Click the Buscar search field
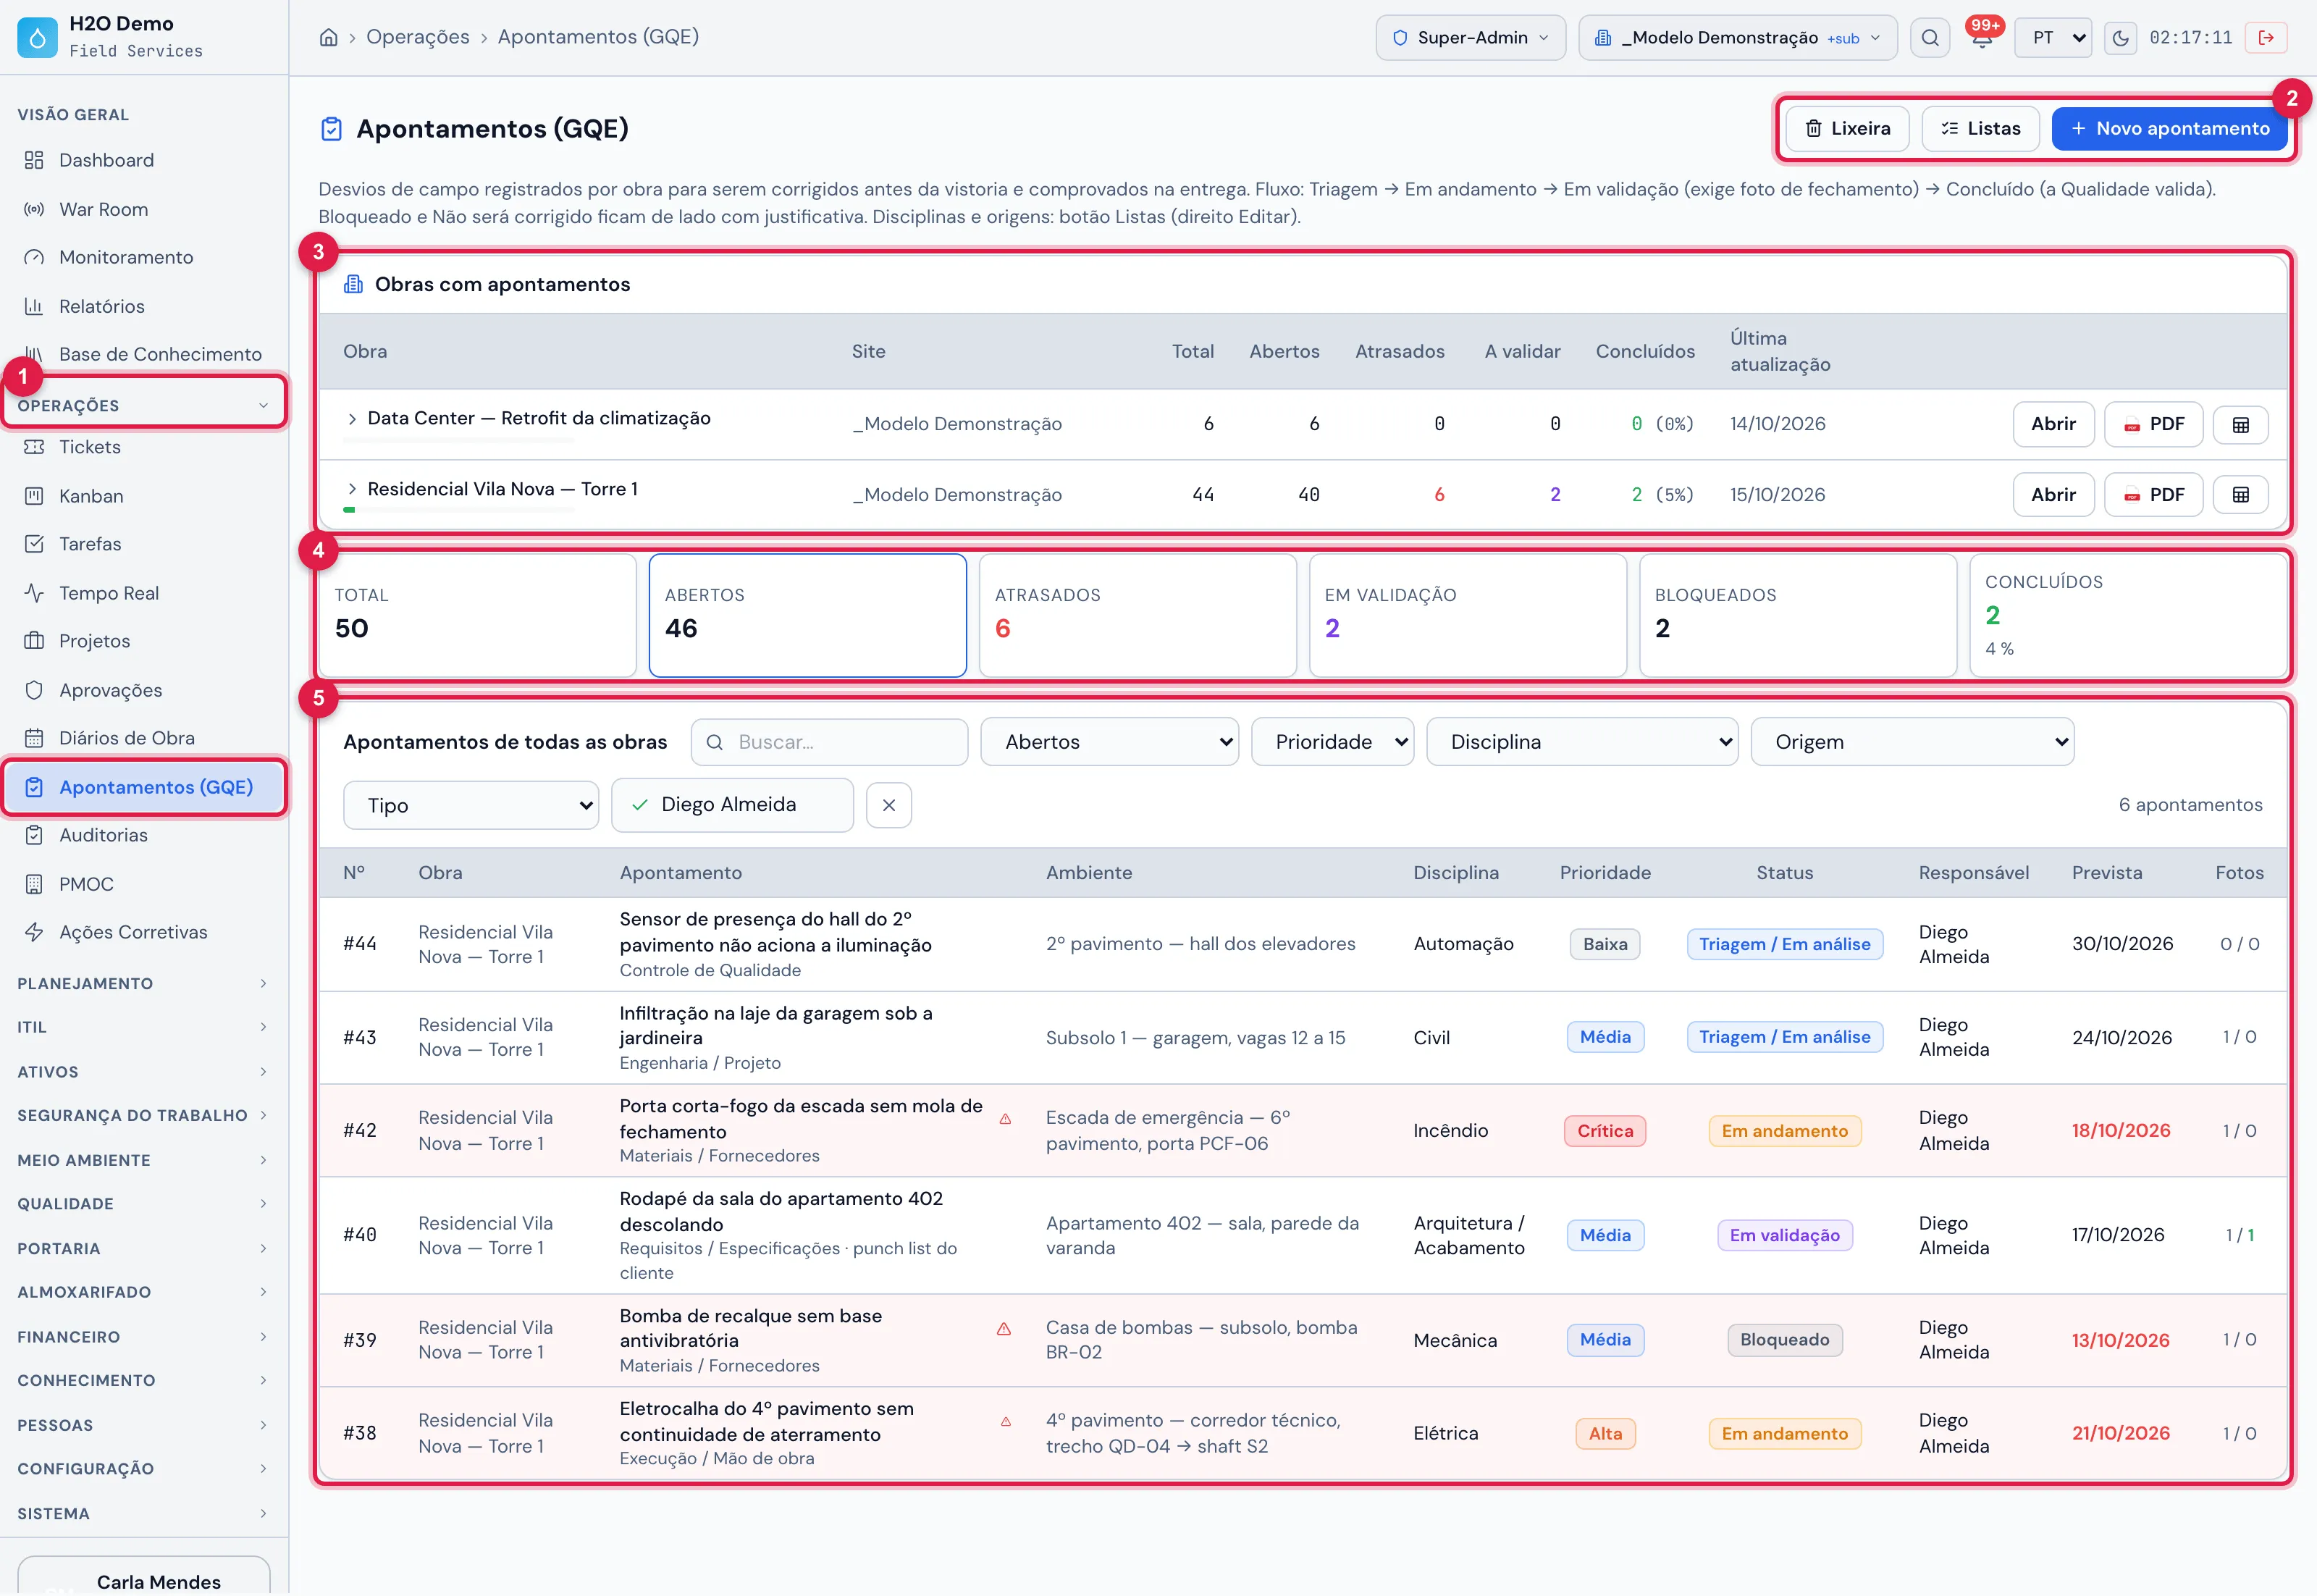Image resolution: width=2317 pixels, height=1596 pixels. 829,742
